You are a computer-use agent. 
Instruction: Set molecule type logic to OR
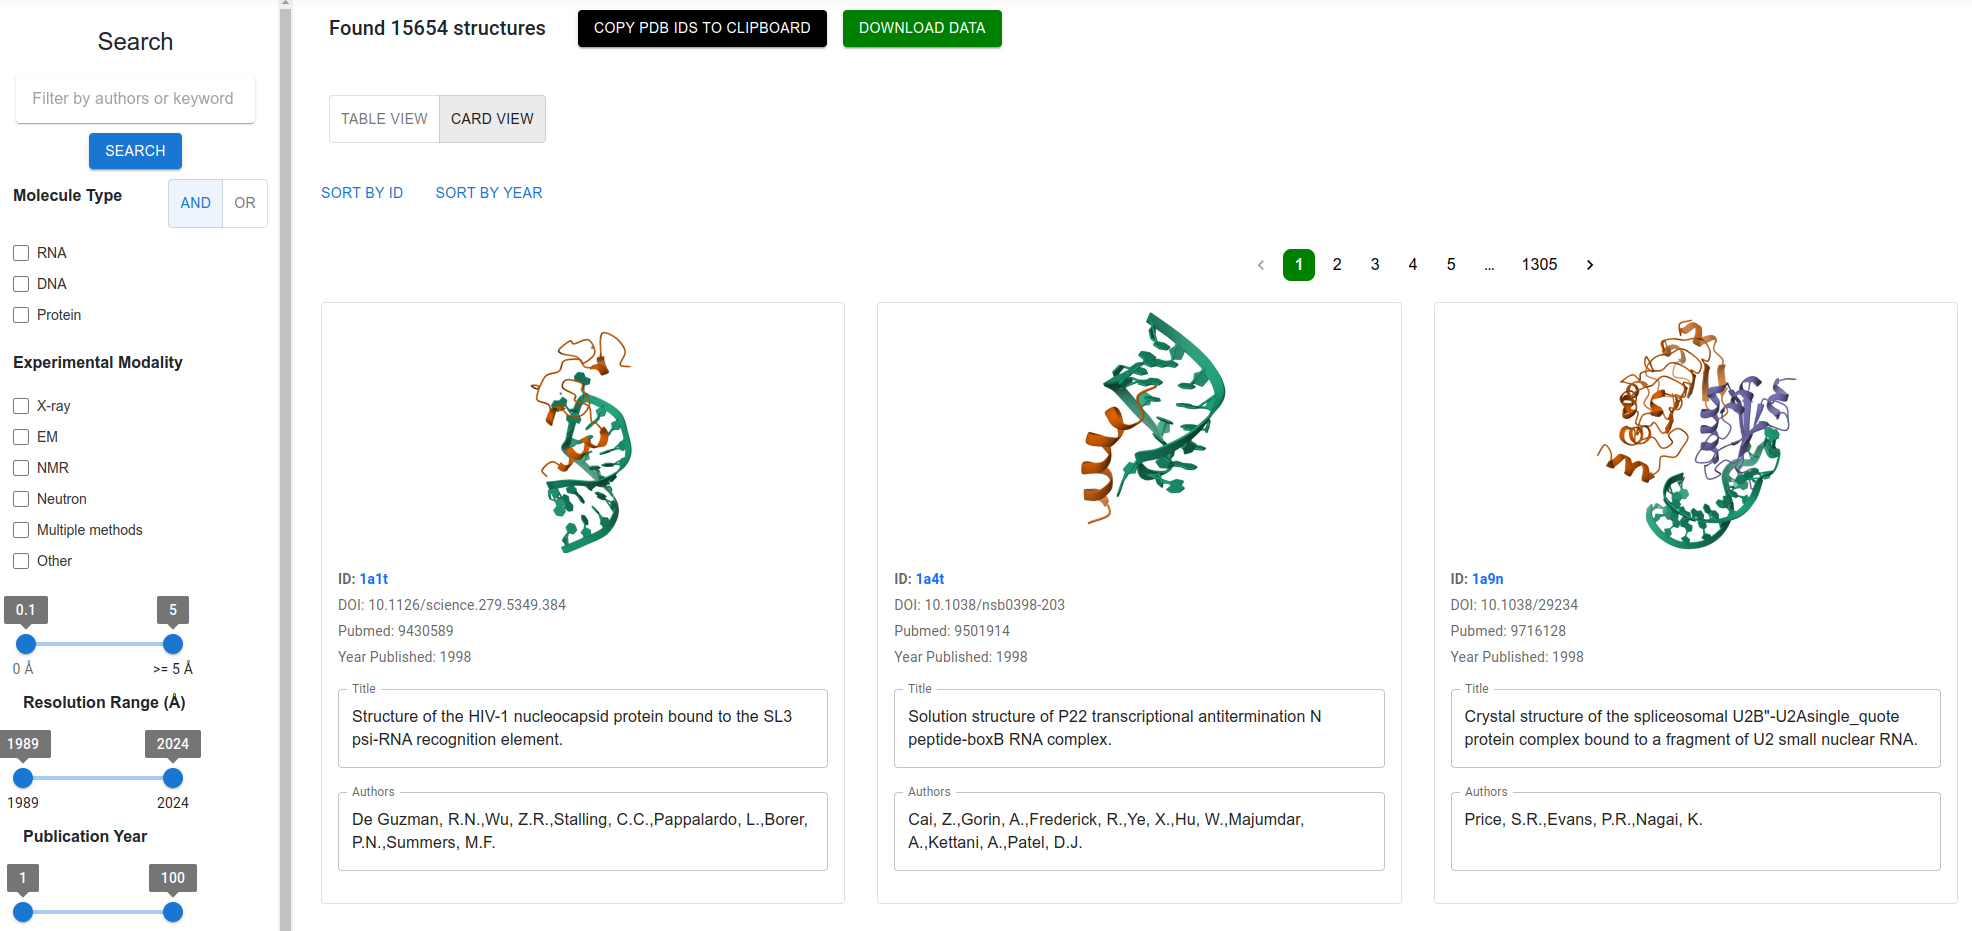click(x=245, y=203)
